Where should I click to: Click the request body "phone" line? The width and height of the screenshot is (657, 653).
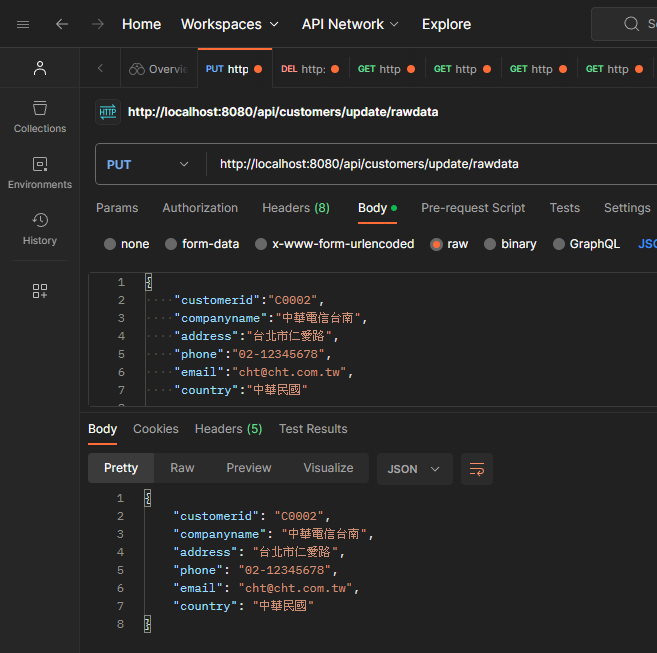coord(253,354)
